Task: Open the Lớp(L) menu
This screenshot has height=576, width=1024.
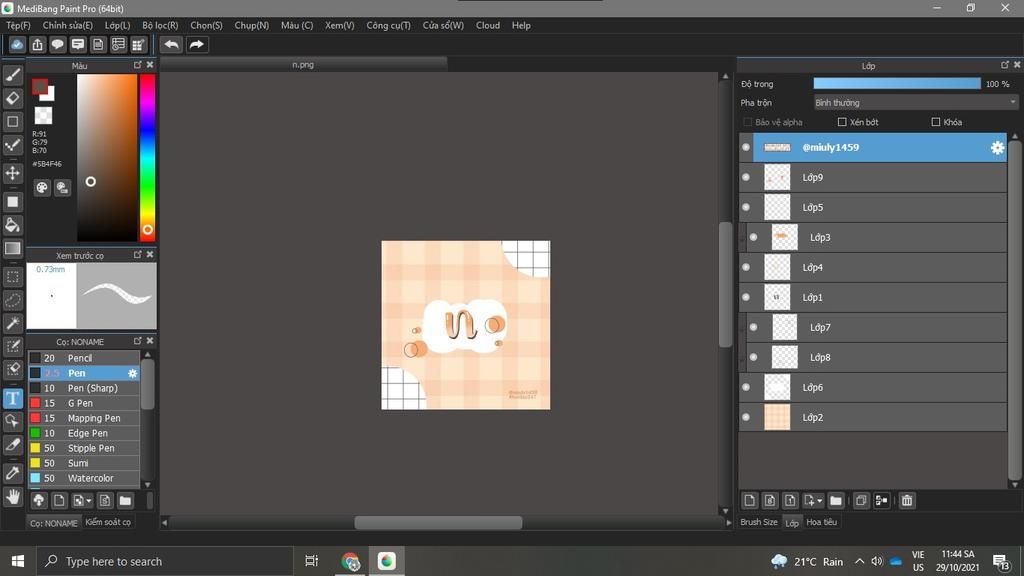Action: [118, 25]
